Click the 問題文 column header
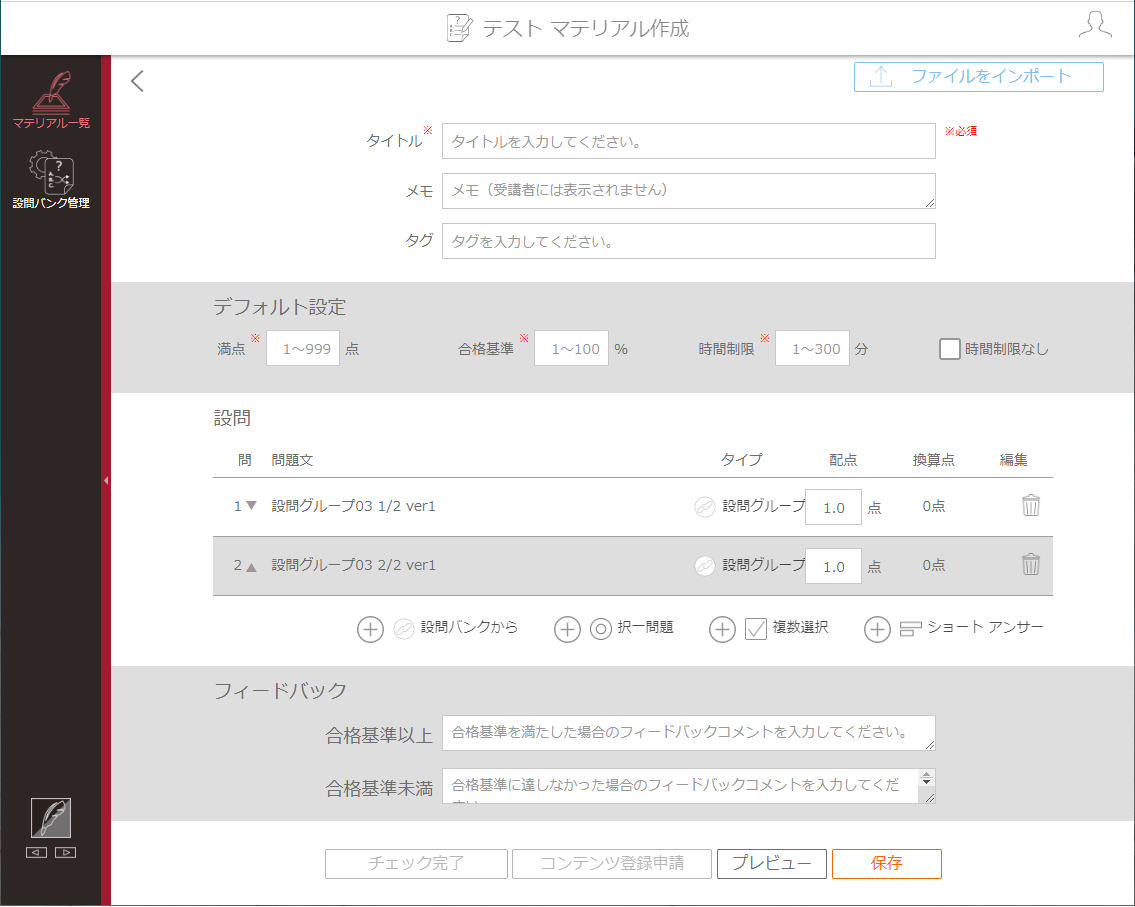Screen dimensions: 1135x907 pyautogui.click(x=292, y=460)
